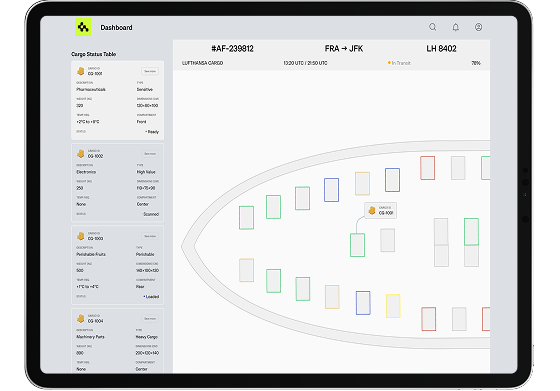Select the green slot linked to tooltip
The image size is (560, 391).
[x=357, y=245]
